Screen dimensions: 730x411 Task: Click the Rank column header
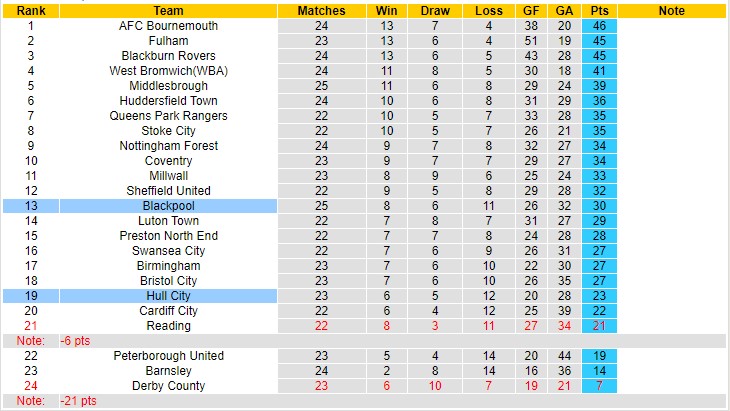click(30, 11)
